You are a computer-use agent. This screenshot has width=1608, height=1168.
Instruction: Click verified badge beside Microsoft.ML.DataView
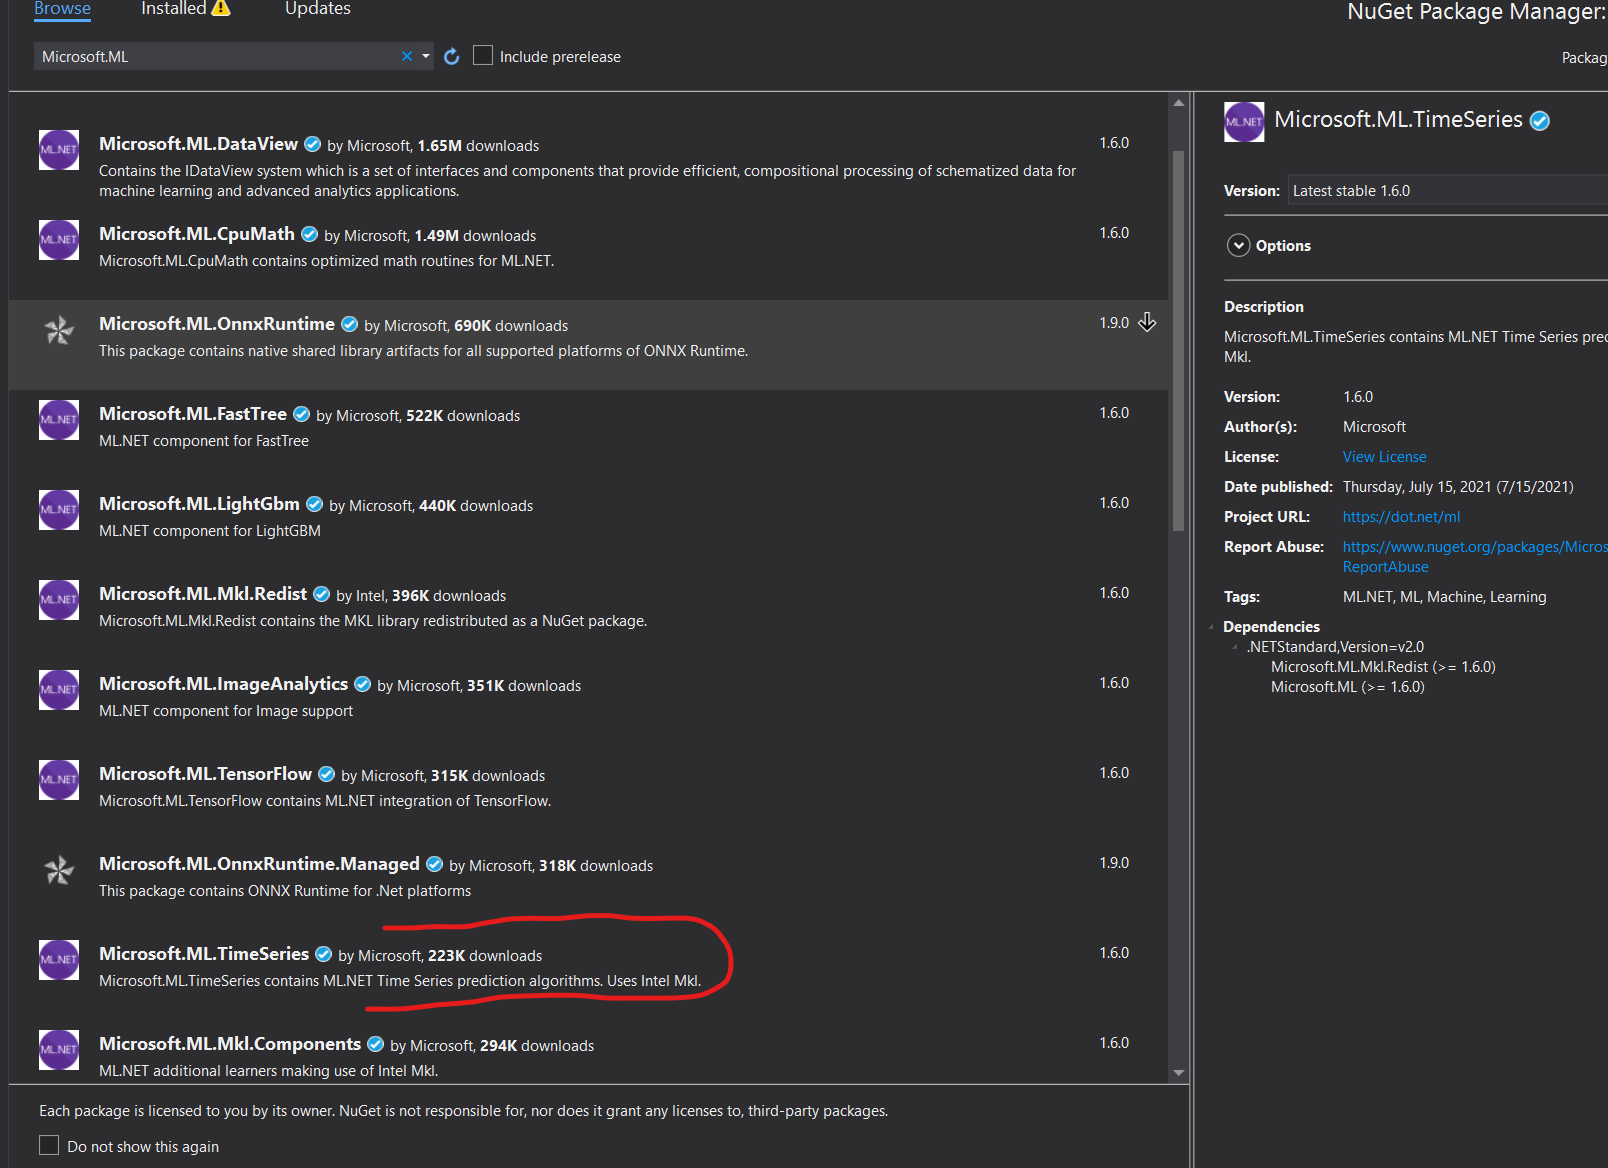[x=313, y=144]
